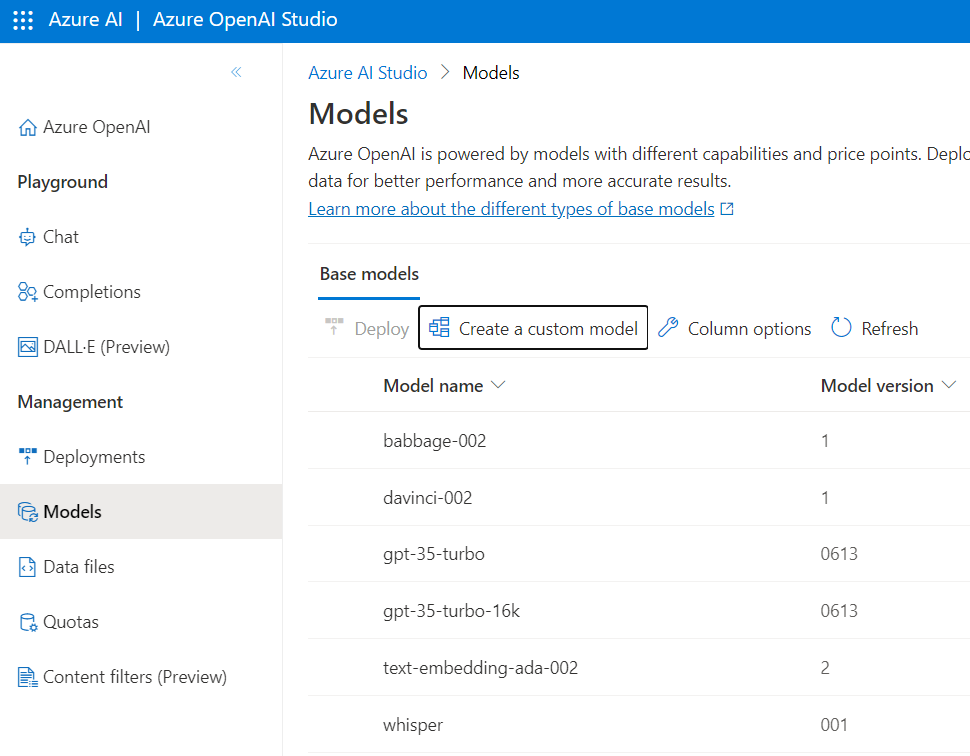Click the external link icon after Learn more
This screenshot has width=970, height=756.
(x=727, y=209)
